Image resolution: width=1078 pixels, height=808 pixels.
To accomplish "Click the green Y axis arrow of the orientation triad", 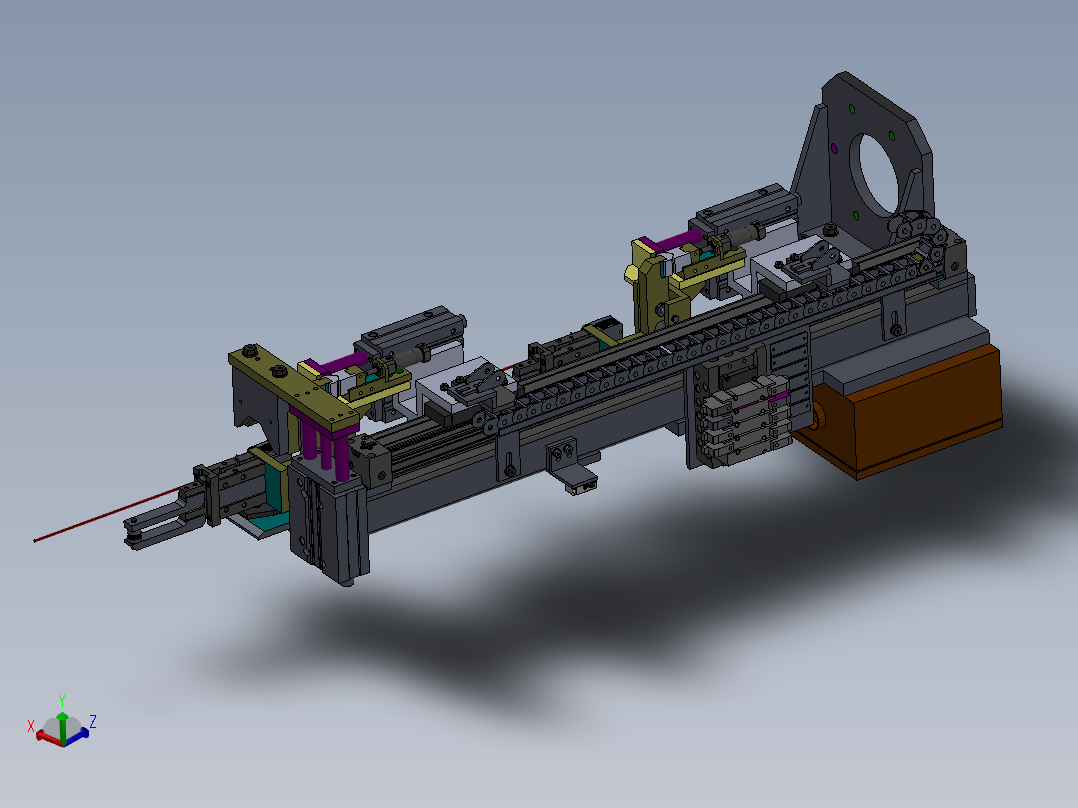I will 63,727.
